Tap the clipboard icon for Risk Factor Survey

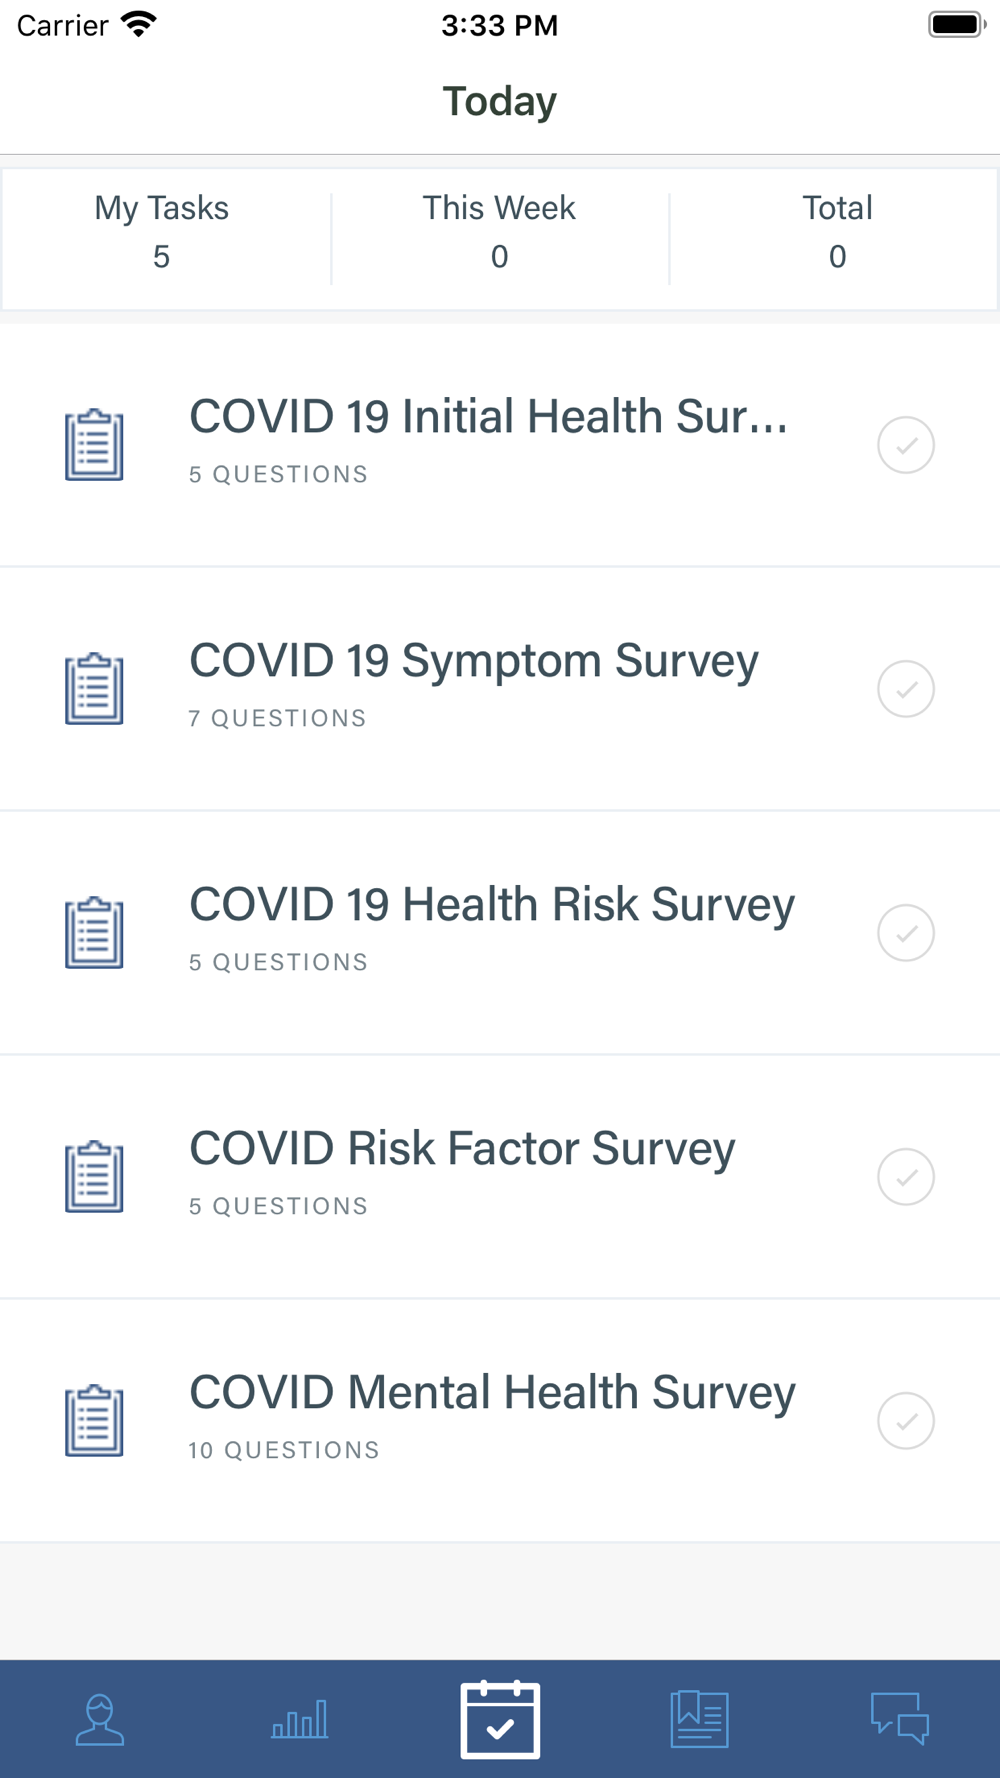pyautogui.click(x=94, y=1176)
